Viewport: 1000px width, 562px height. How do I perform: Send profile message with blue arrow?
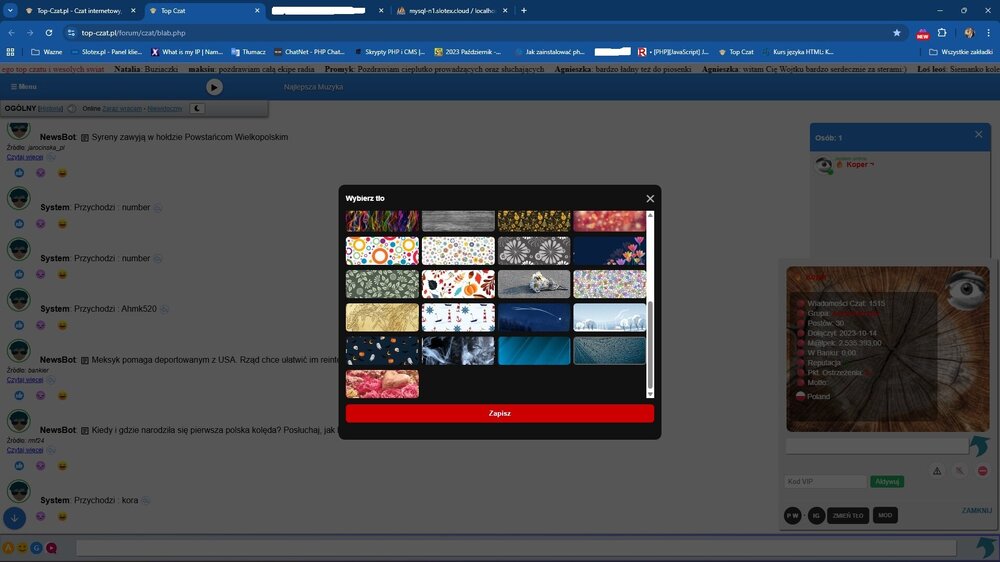pos(979,445)
